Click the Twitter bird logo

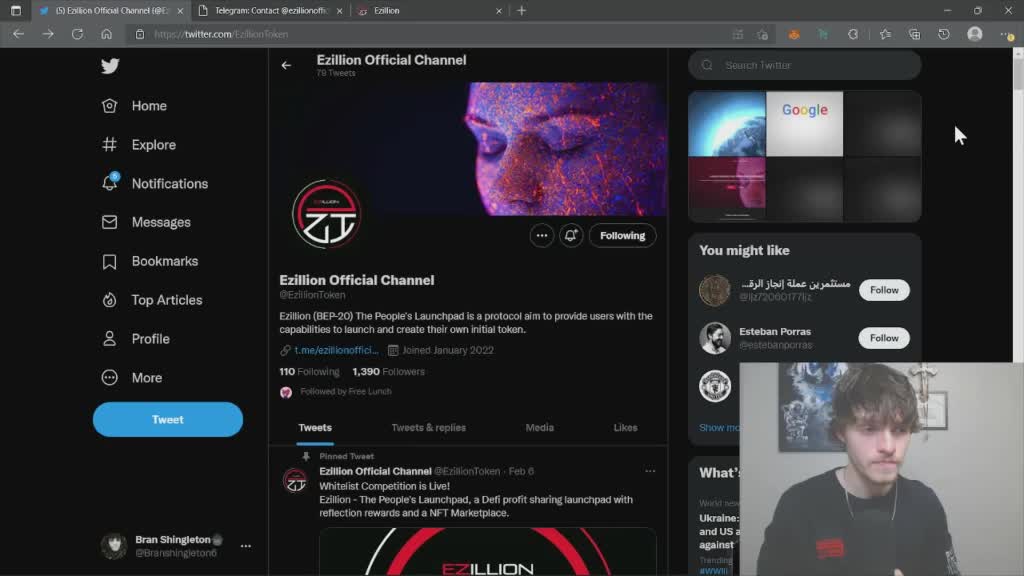(x=110, y=66)
